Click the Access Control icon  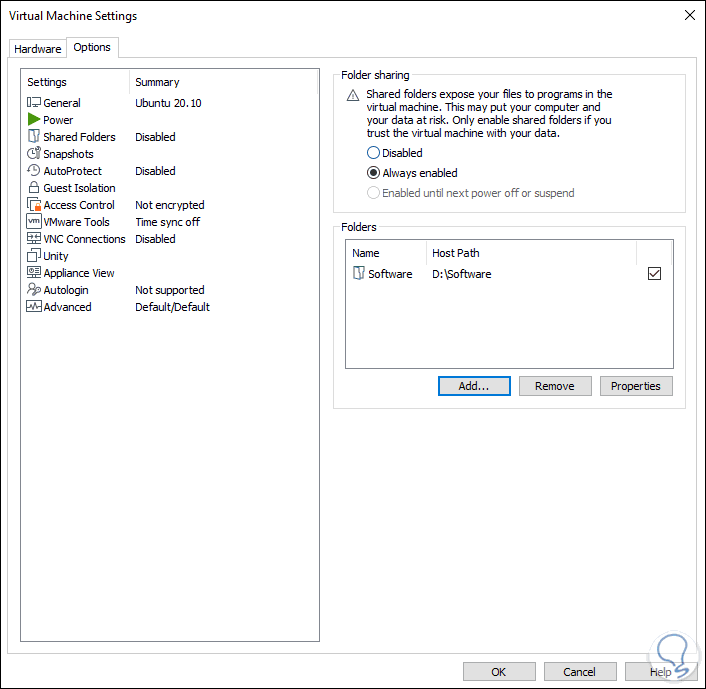click(34, 204)
